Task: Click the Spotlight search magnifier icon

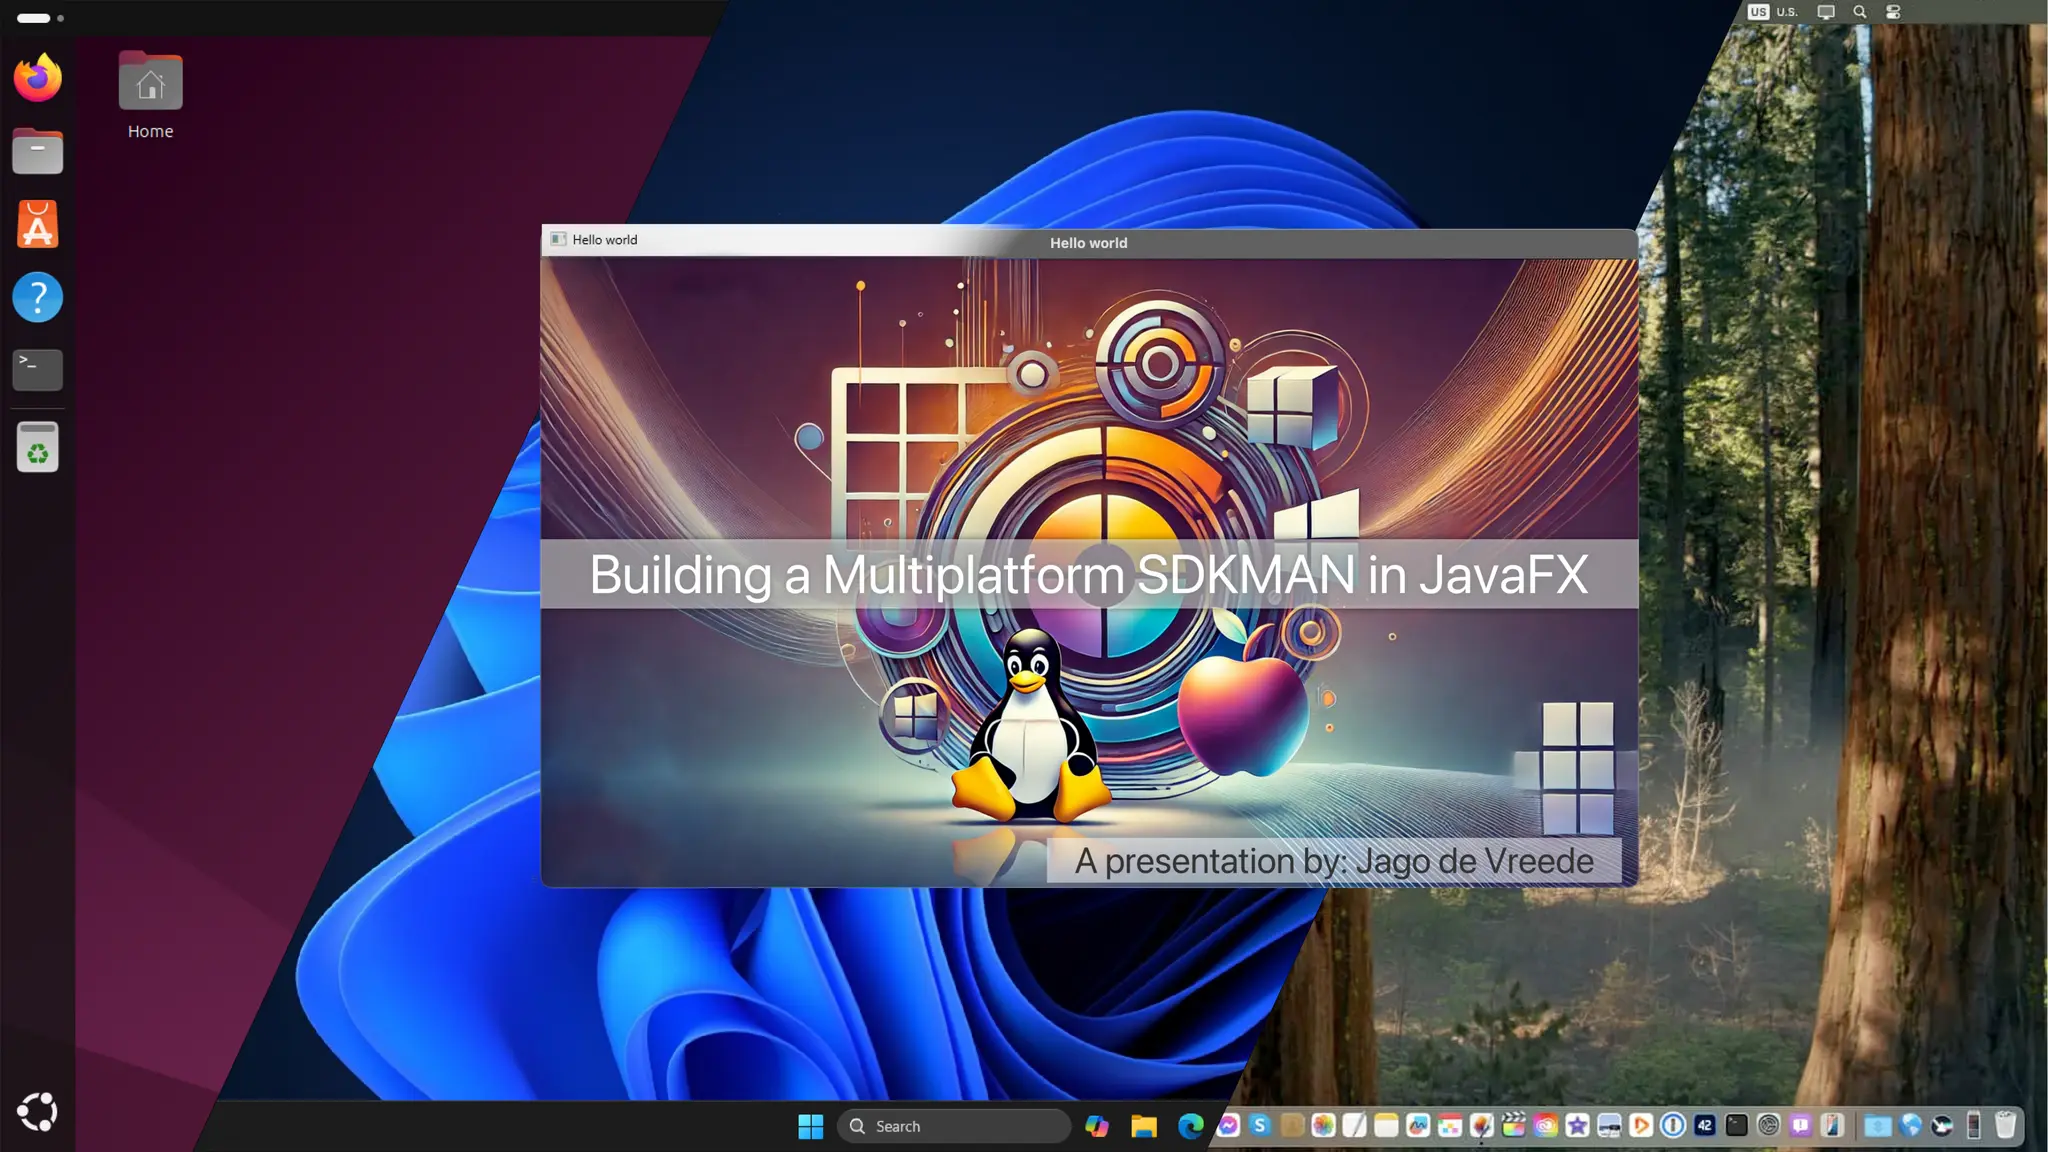Action: [x=1860, y=12]
